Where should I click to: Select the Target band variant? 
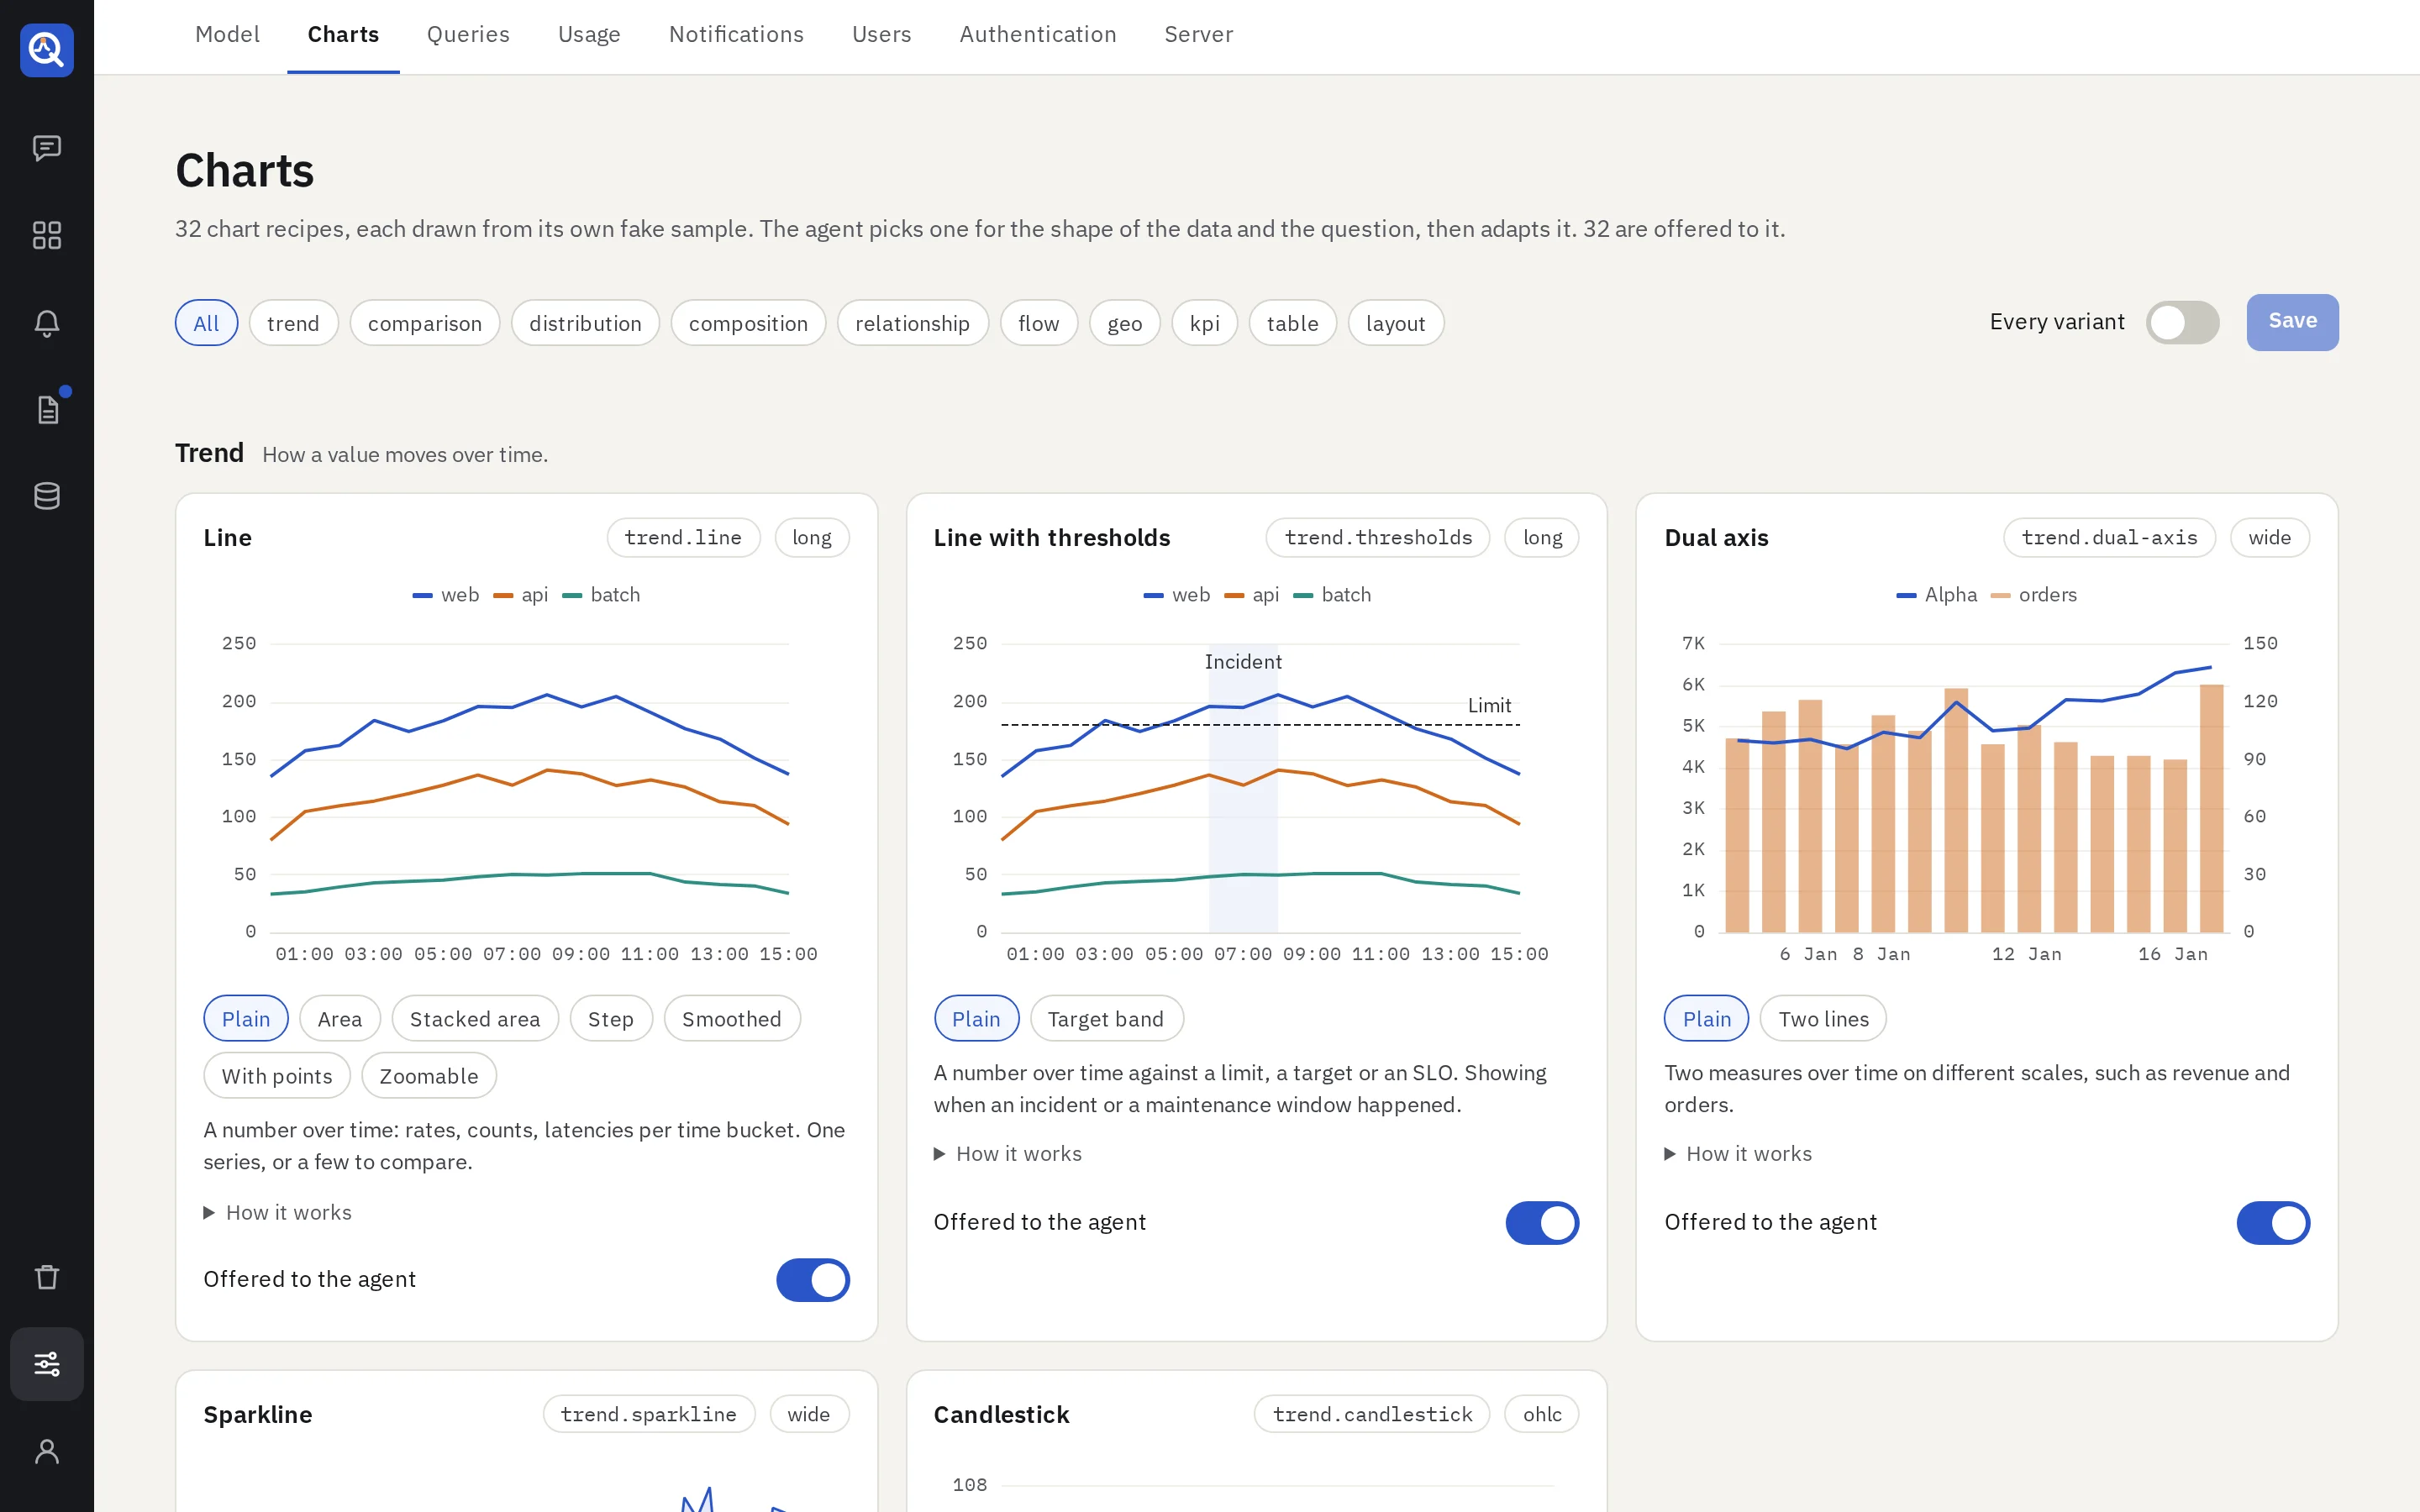[x=1106, y=1019]
